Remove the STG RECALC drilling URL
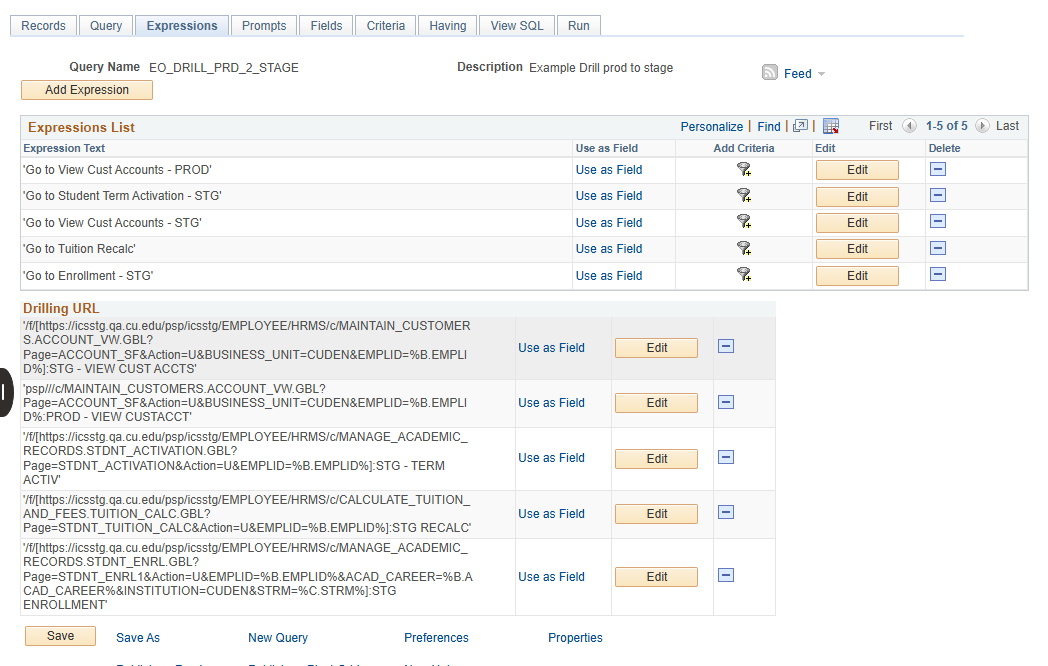The image size is (1048, 666). (x=726, y=513)
